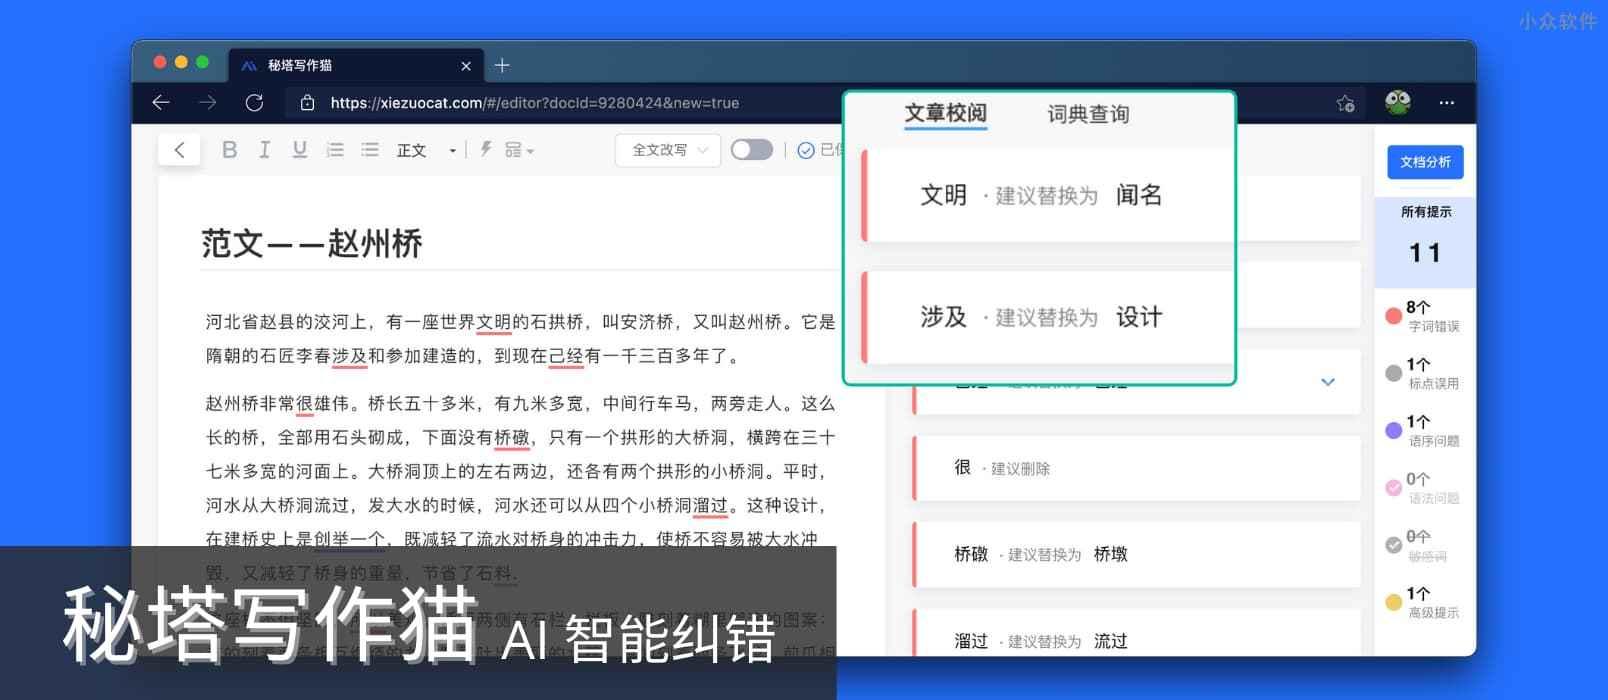The width and height of the screenshot is (1608, 700).
Task: Click underlined word 已经 in the text
Action: pos(566,356)
